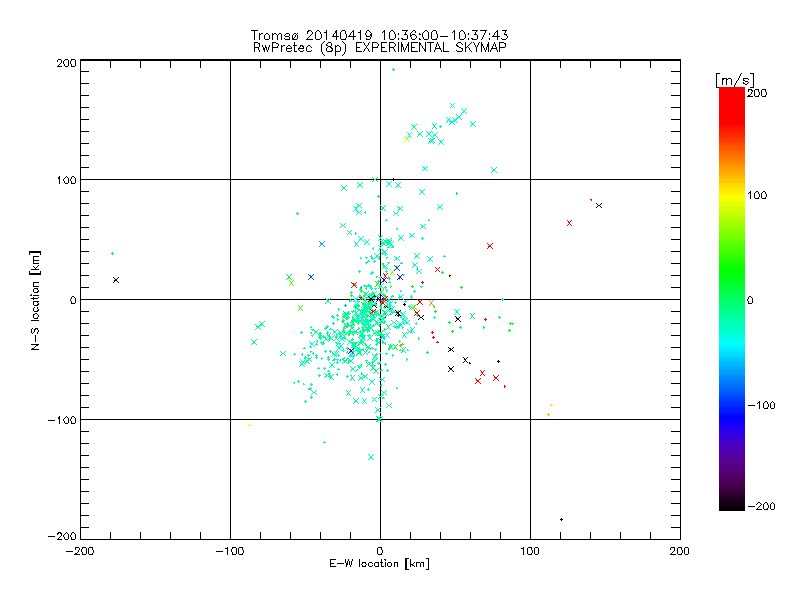Click the N-S axis "100" tick label

click(66, 180)
